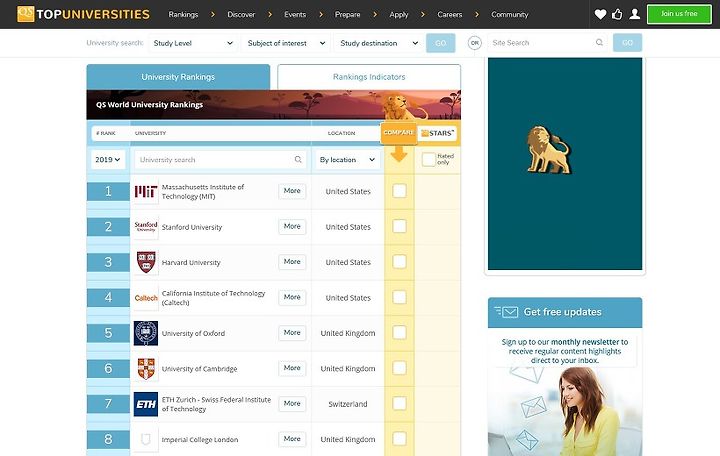Expand the arrow after Rankings menu

[213, 15]
